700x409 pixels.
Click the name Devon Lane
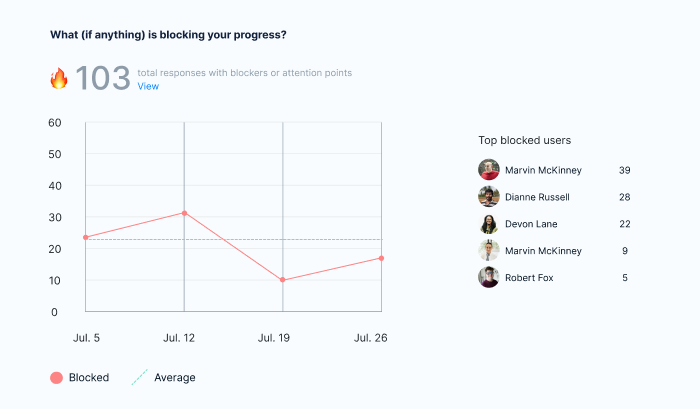click(x=531, y=224)
